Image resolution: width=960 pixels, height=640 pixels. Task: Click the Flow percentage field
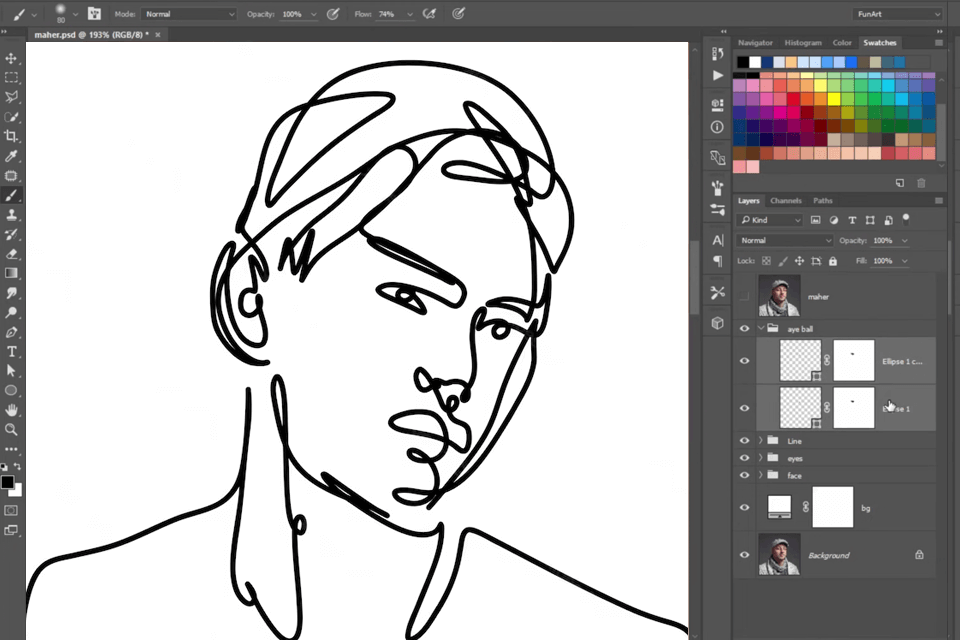387,15
